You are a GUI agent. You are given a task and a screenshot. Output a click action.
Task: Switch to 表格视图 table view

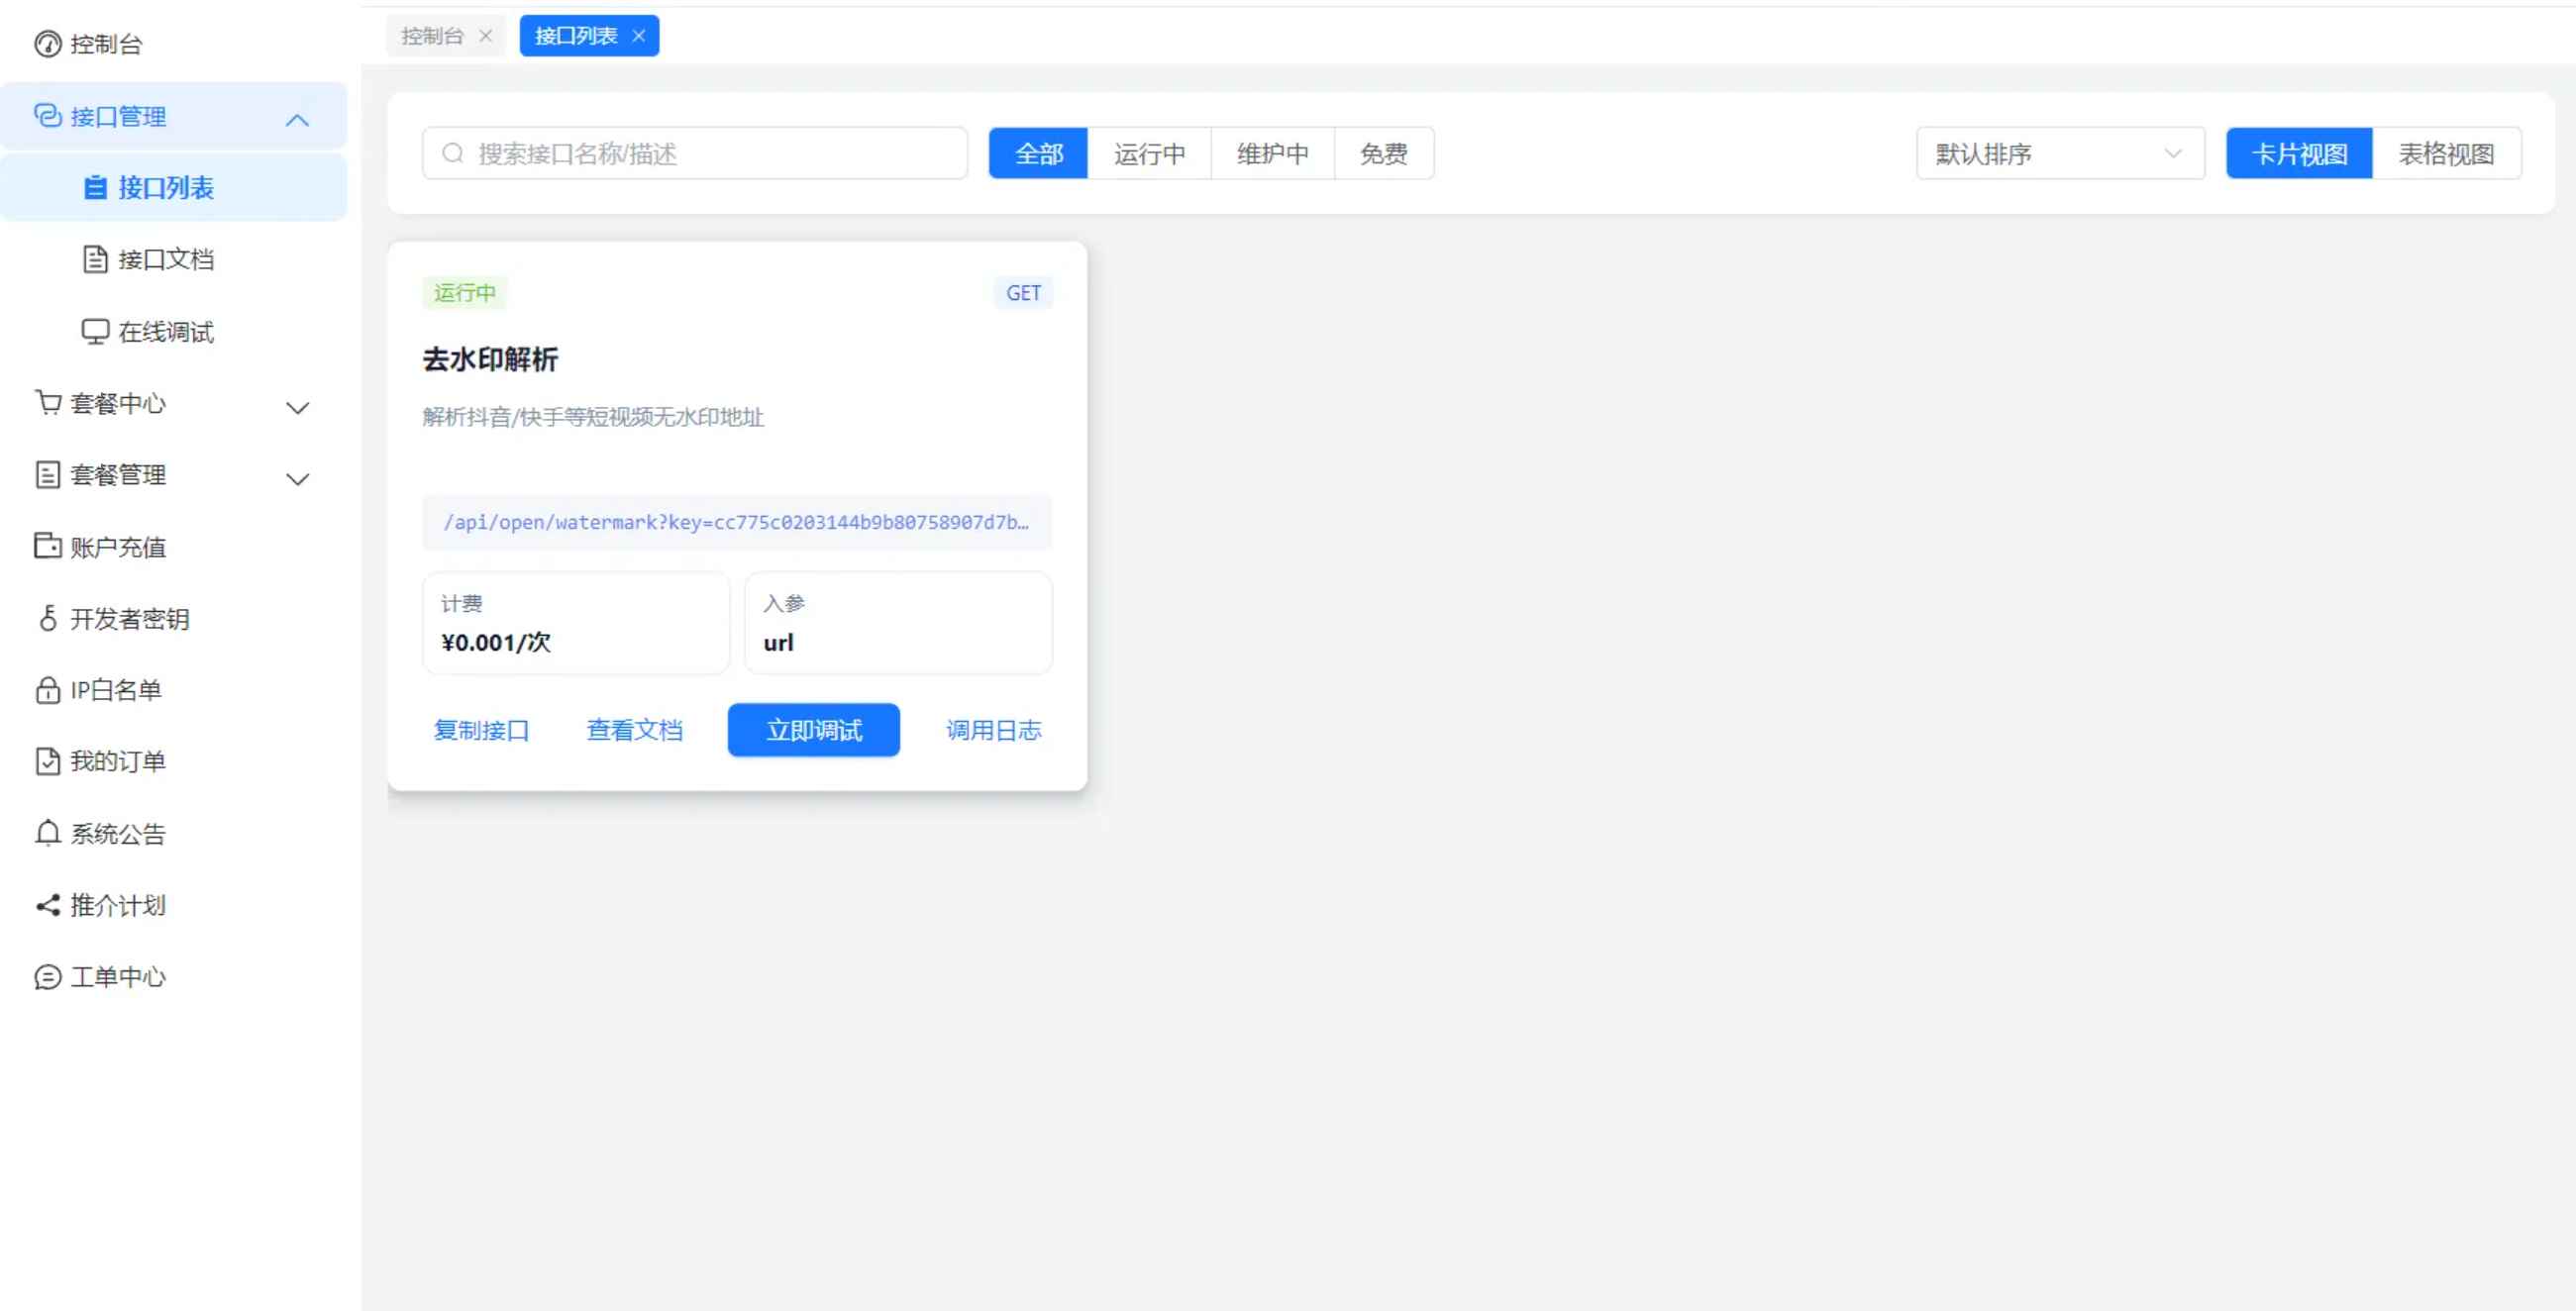click(2445, 154)
